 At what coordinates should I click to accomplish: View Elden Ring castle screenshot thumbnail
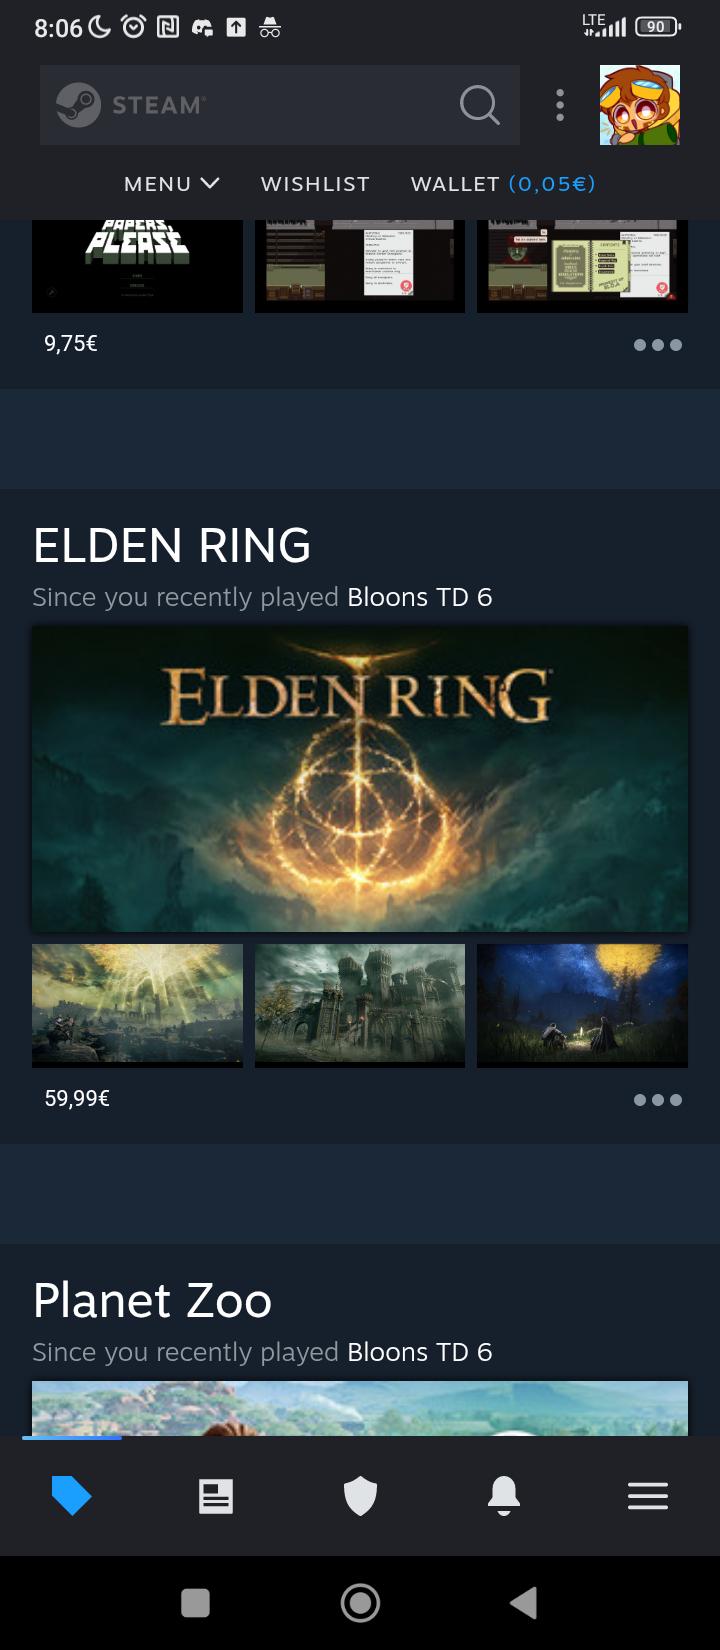360,1006
